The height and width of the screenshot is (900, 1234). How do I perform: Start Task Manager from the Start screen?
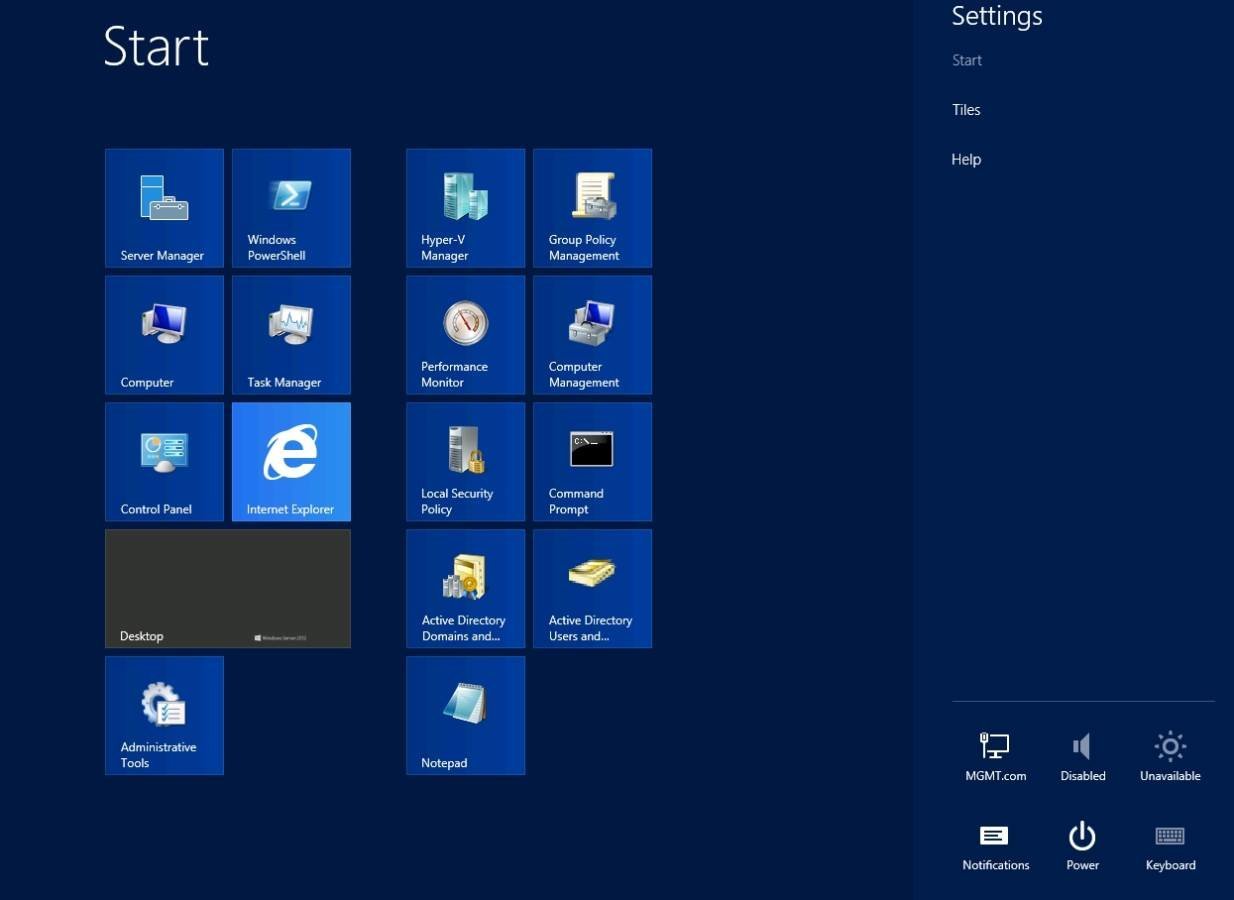point(291,335)
